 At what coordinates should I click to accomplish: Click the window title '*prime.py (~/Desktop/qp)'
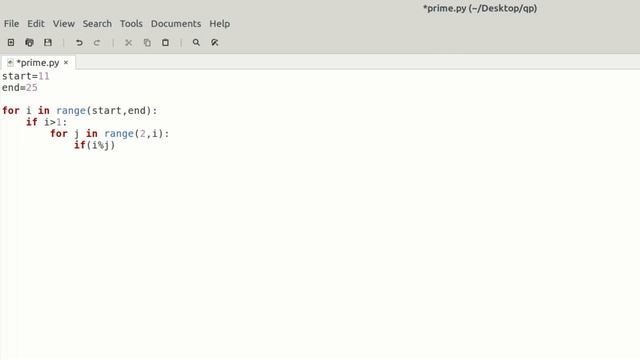480,8
